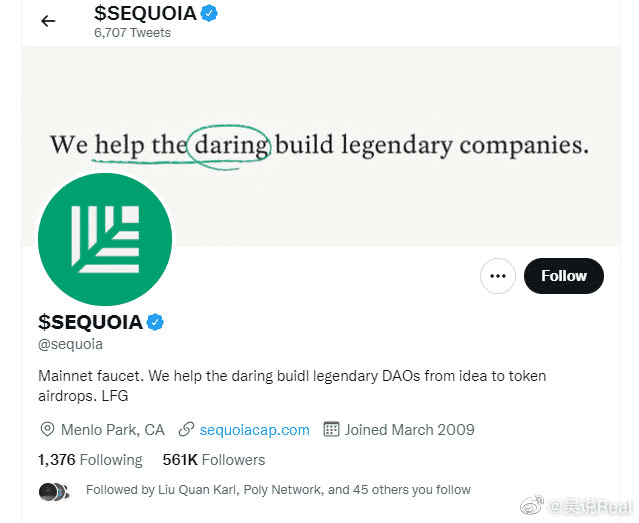The width and height of the screenshot is (639, 523).
Task: Click the Menlo Park location pin icon
Action: point(47,430)
